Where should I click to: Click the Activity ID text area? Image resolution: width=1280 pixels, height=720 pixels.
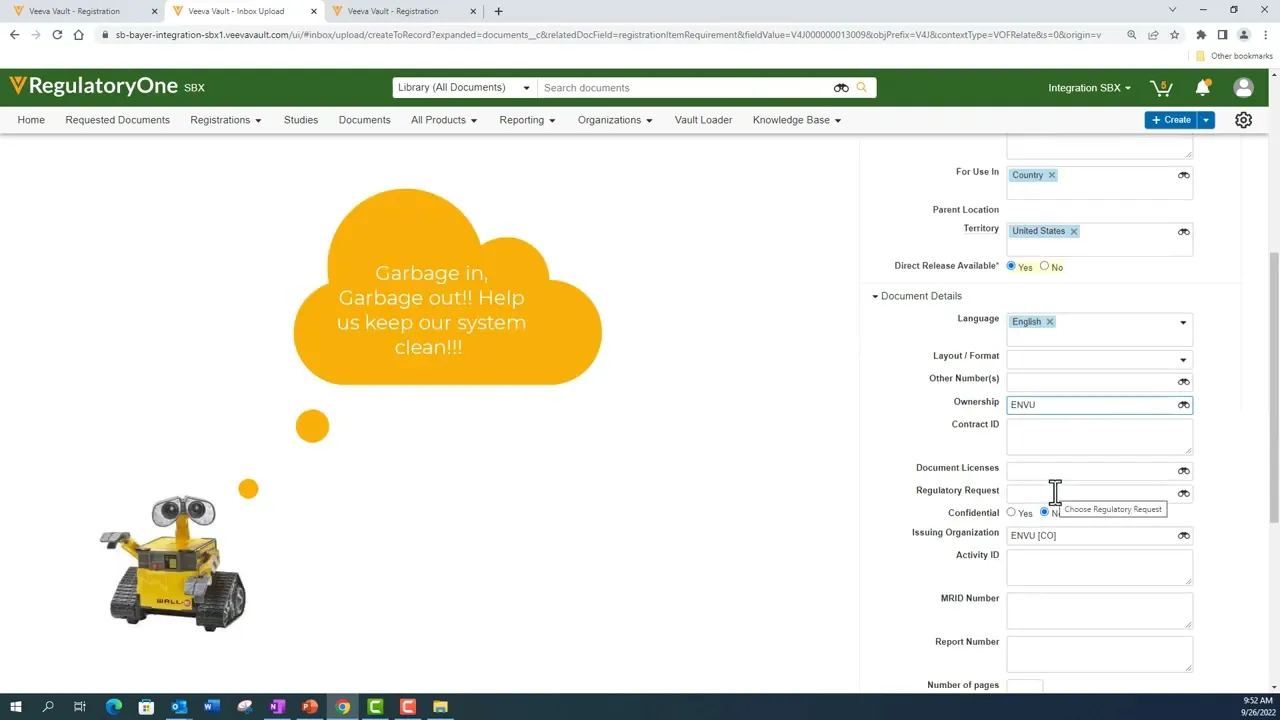pyautogui.click(x=1099, y=567)
